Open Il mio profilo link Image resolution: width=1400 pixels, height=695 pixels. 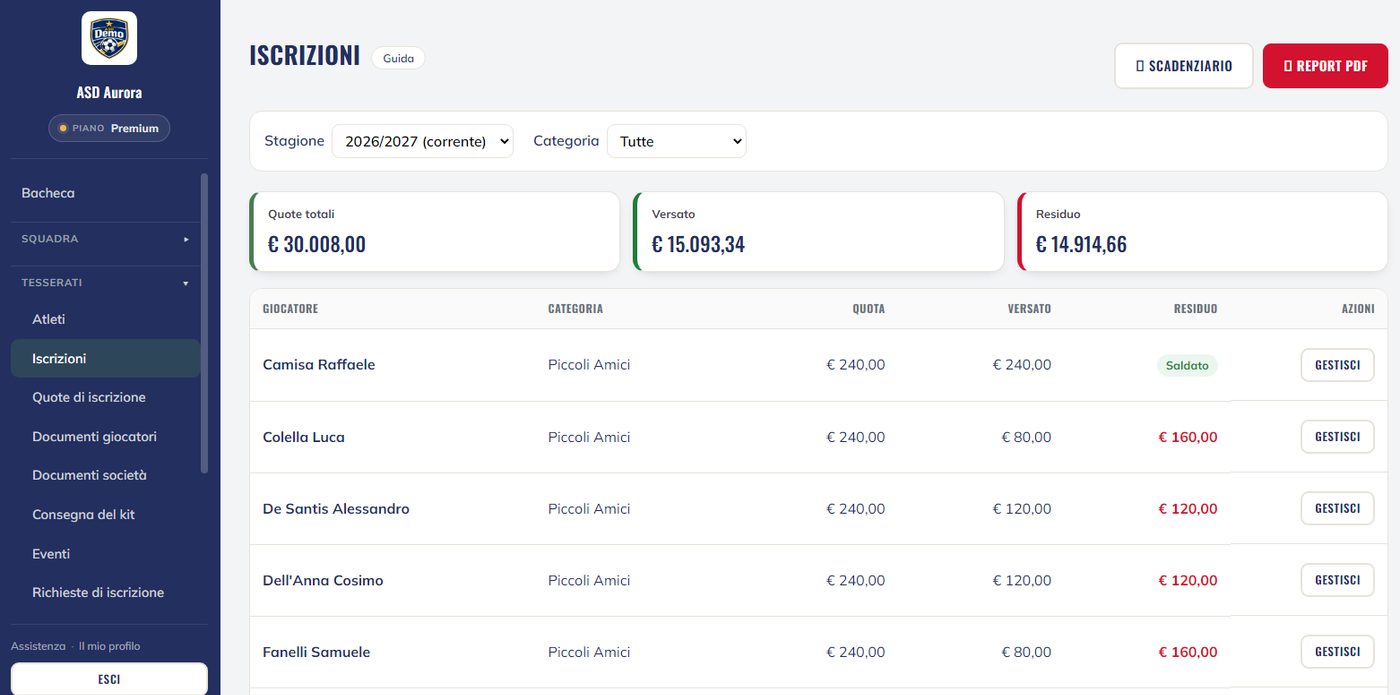pyautogui.click(x=110, y=646)
